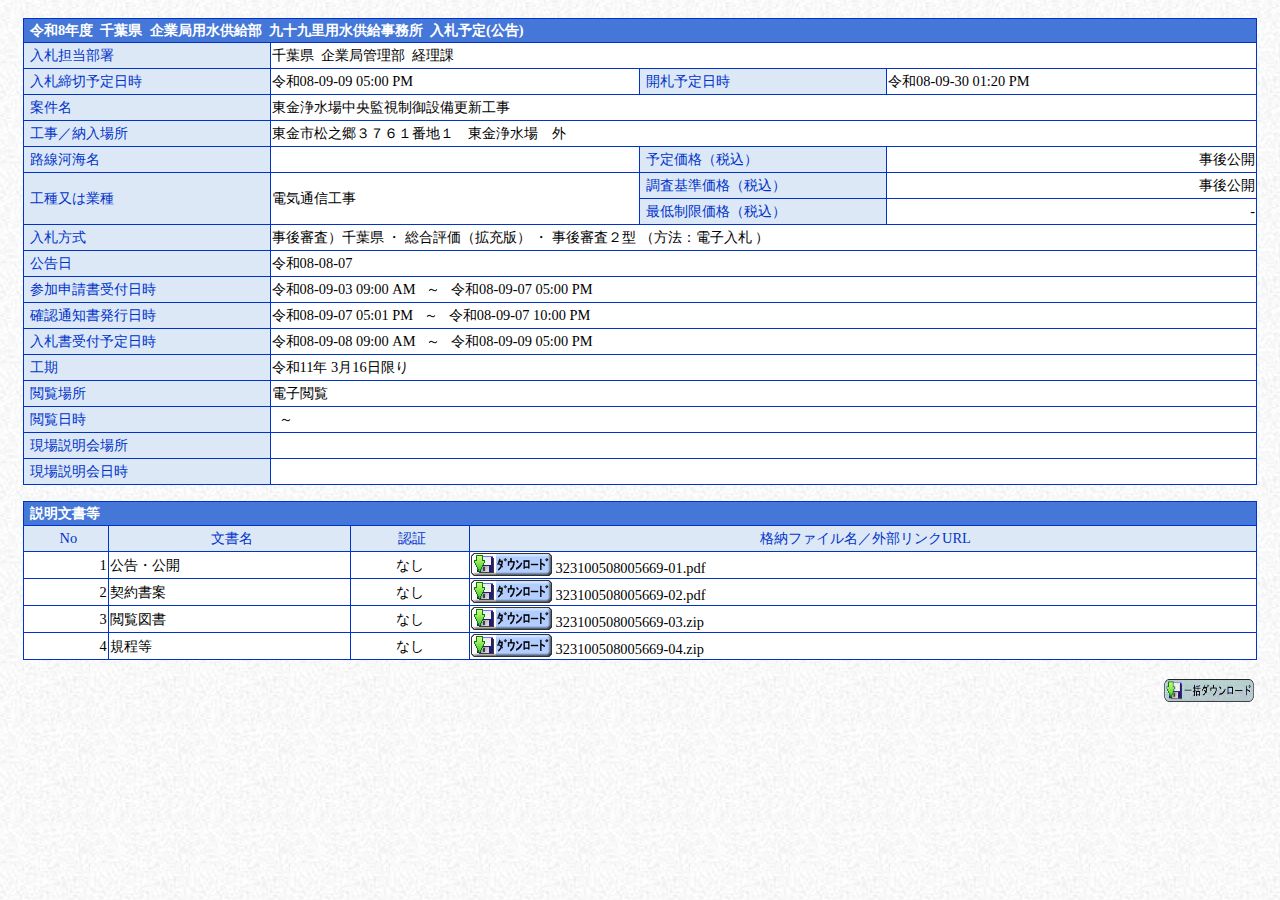The height and width of the screenshot is (900, 1280).
Task: Click value 令和11年 3月16日限り
Action: coord(340,368)
